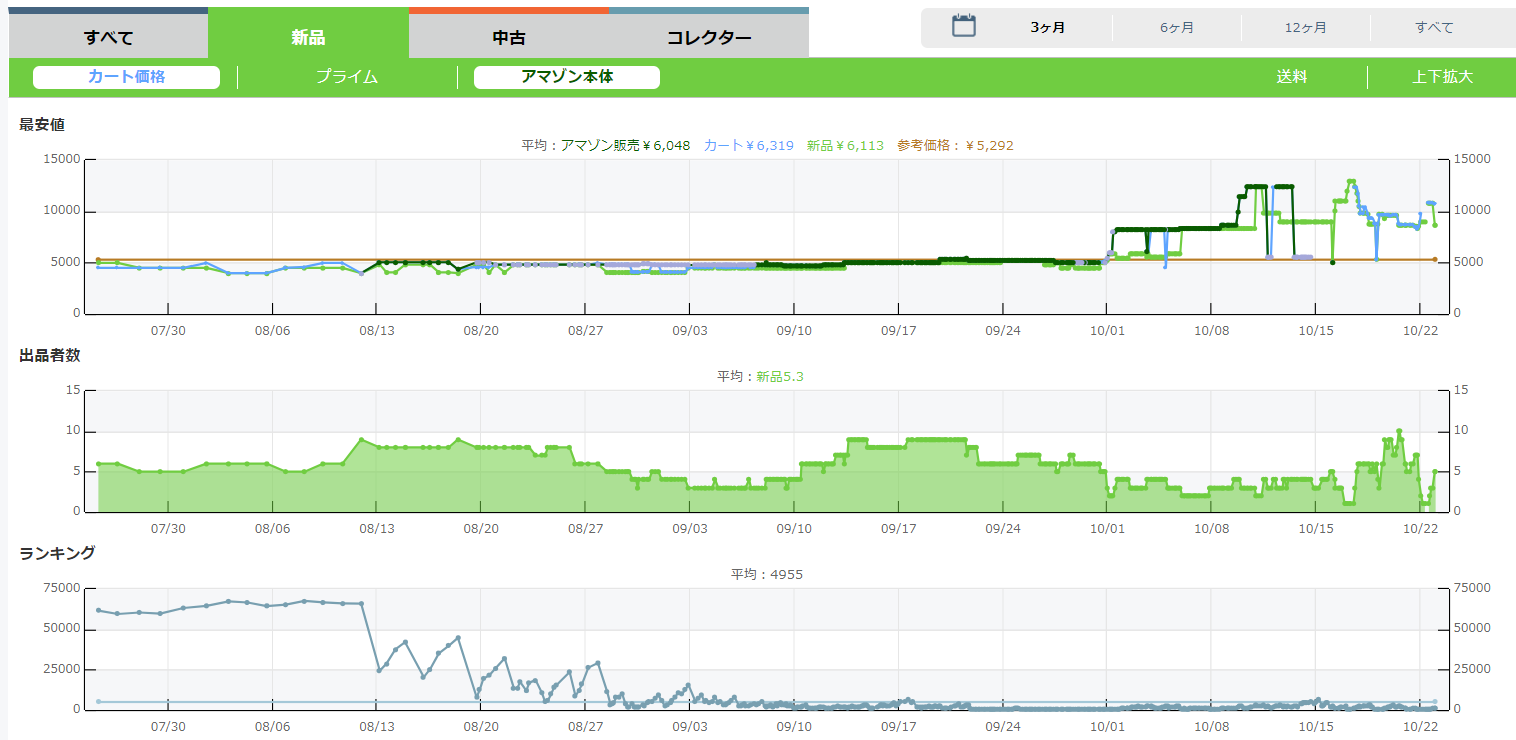The height and width of the screenshot is (740, 1516).
Task: Enable the プライム filter
Action: (347, 77)
